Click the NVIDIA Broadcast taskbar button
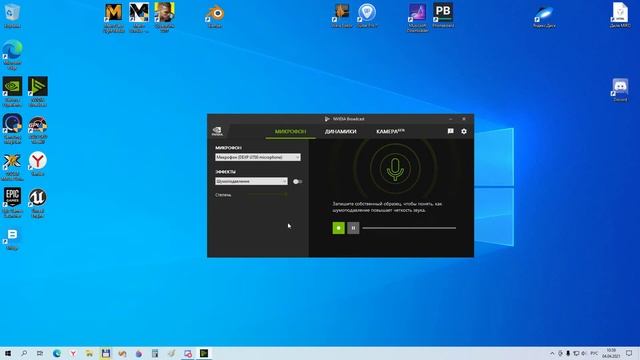 (x=204, y=353)
